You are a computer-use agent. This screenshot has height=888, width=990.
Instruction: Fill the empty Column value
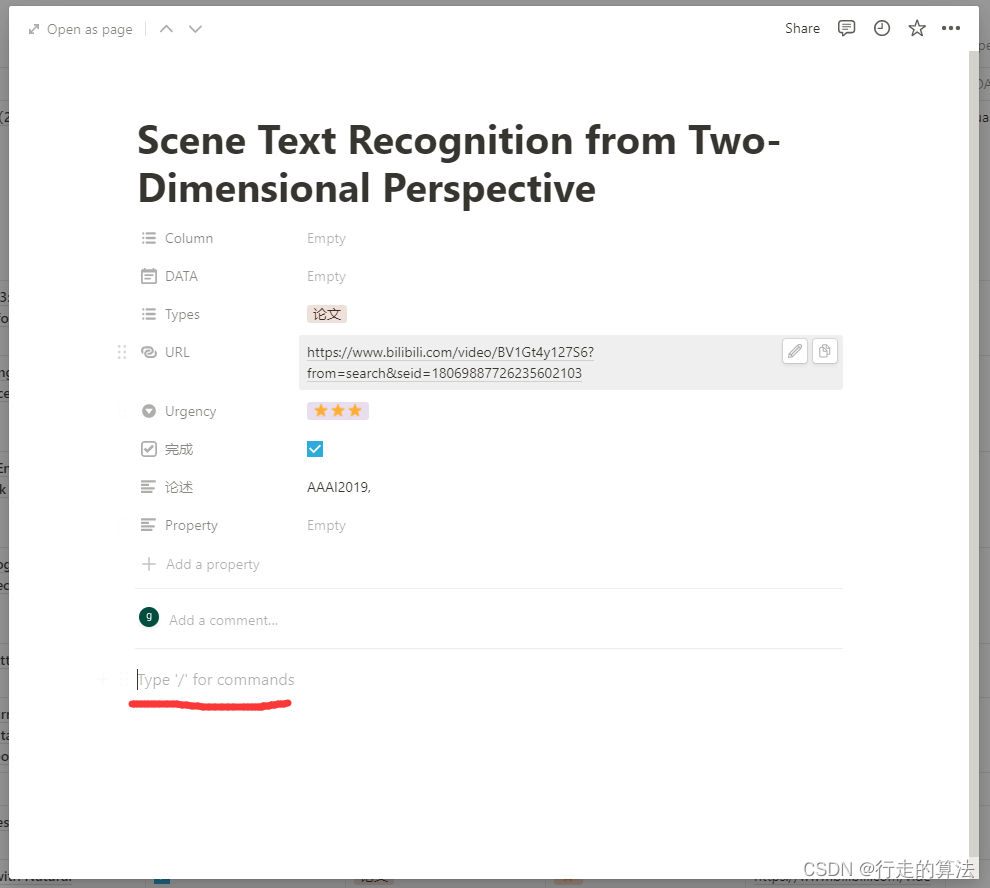click(326, 238)
